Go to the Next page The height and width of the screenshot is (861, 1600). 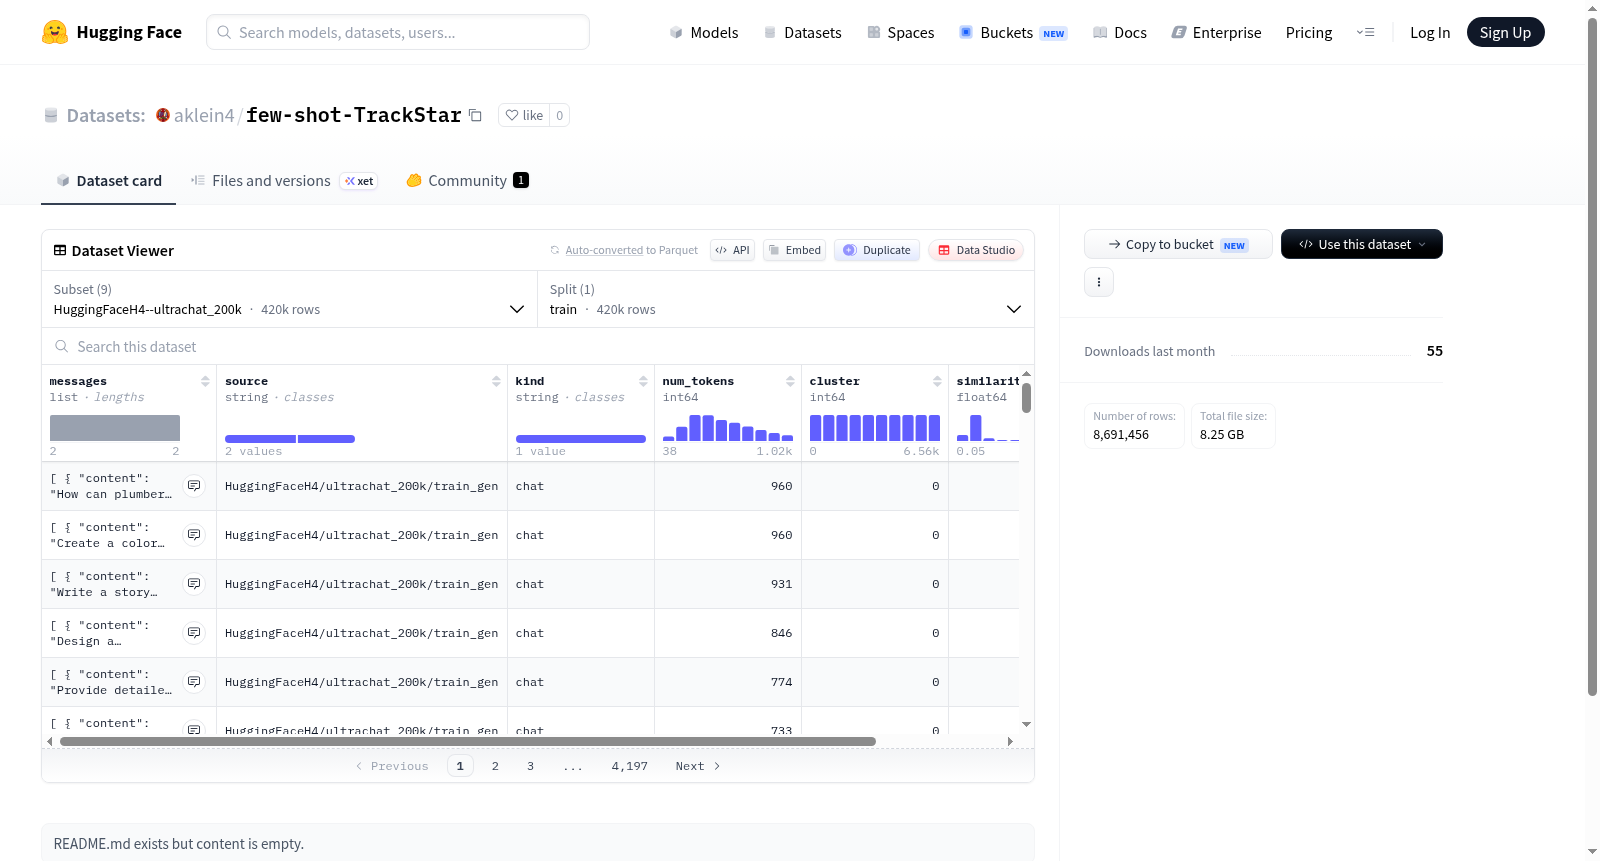698,766
